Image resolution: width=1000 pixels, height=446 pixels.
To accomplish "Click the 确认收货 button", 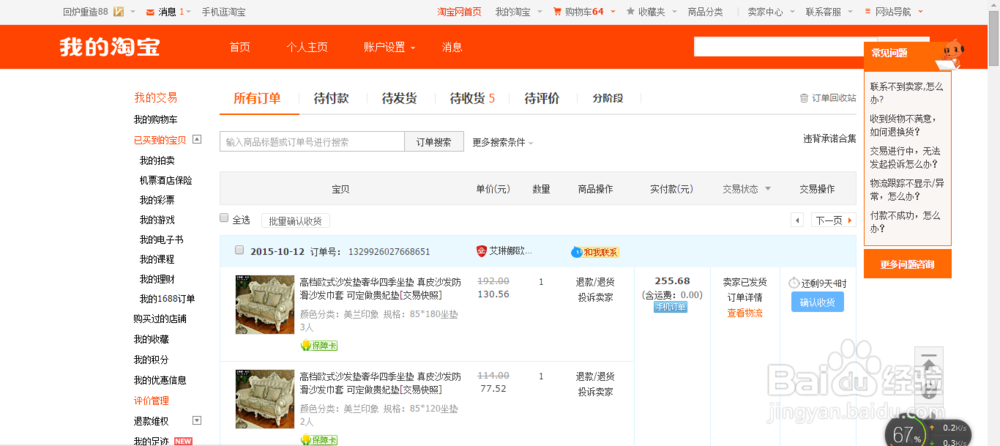I will (x=818, y=302).
